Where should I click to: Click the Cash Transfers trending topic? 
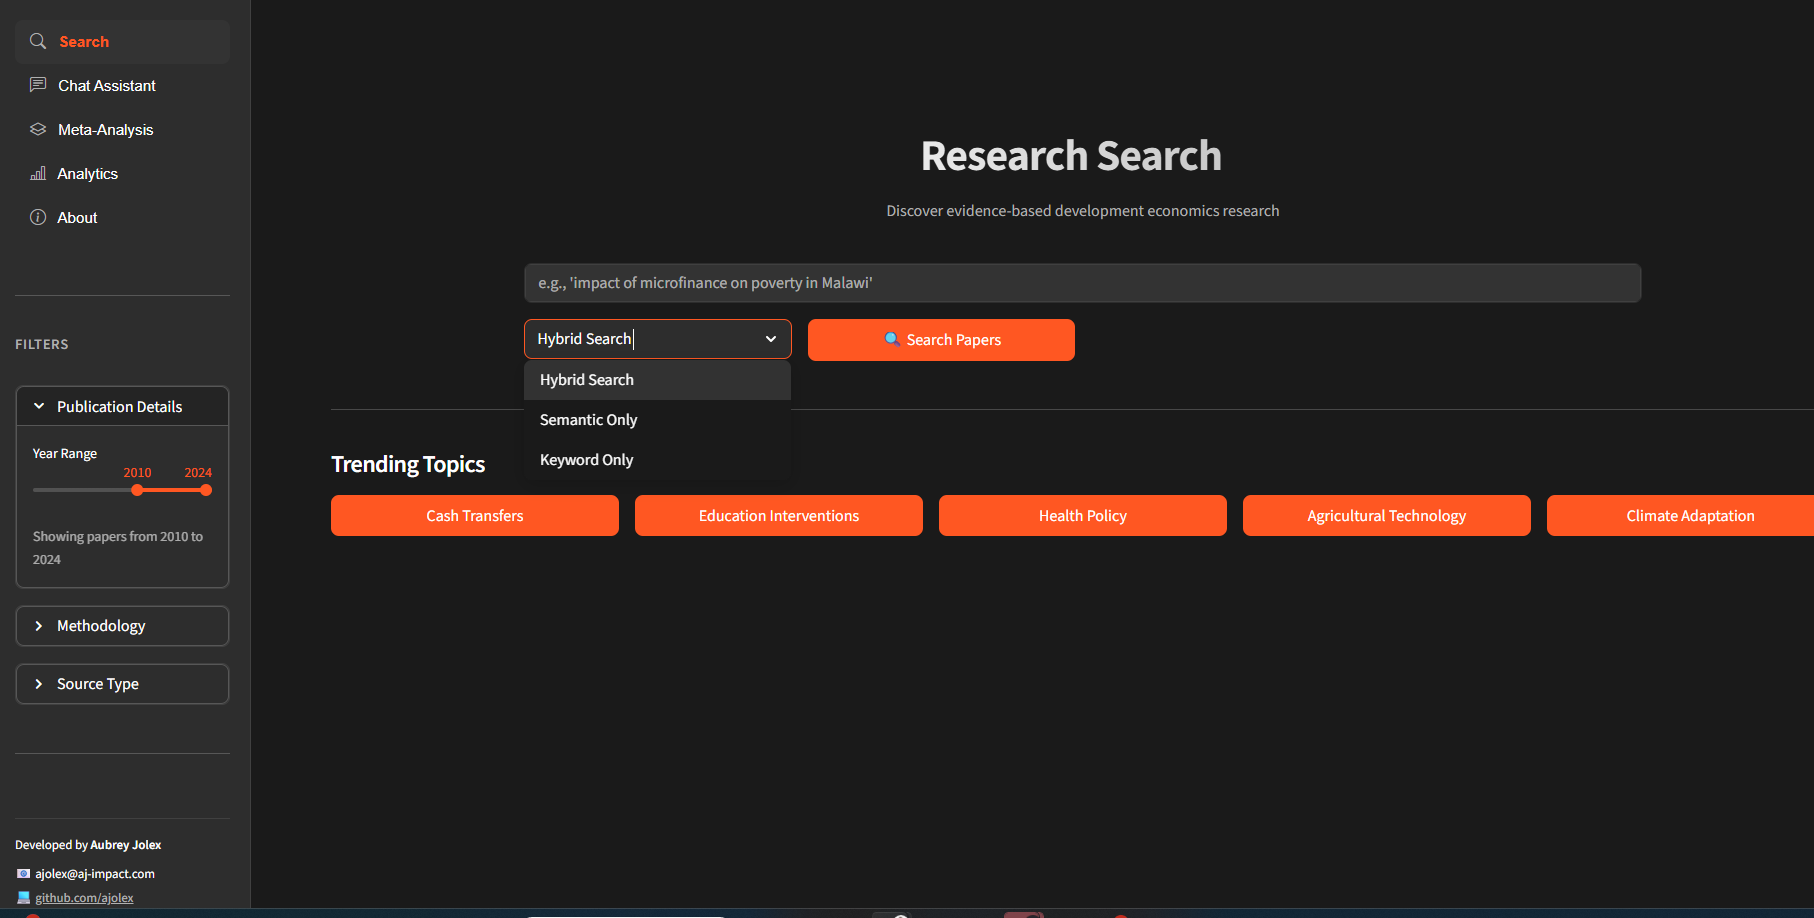tap(475, 516)
